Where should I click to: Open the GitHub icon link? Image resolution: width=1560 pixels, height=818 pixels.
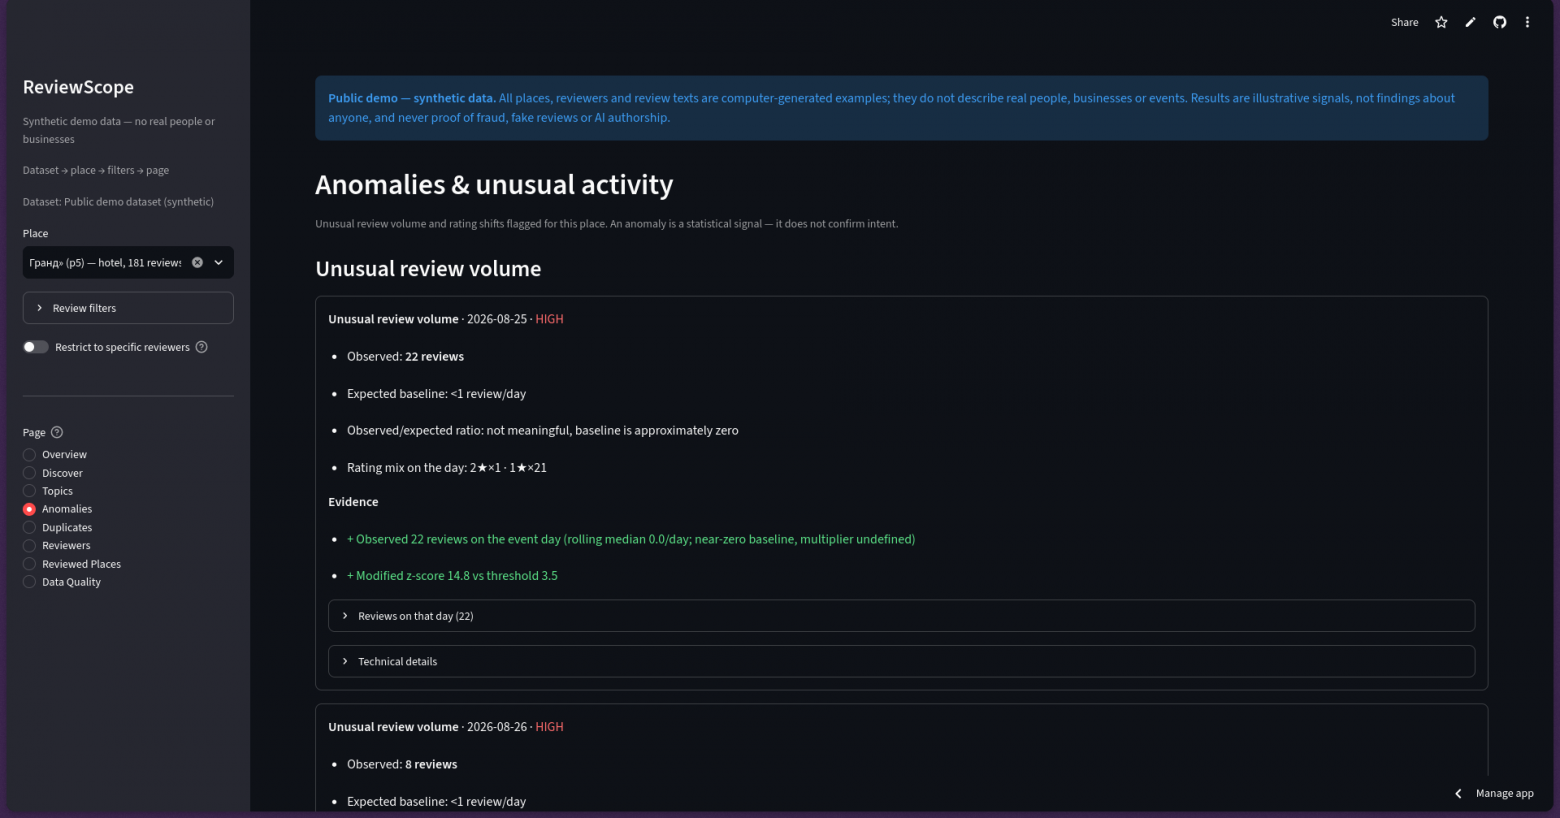[x=1499, y=22]
